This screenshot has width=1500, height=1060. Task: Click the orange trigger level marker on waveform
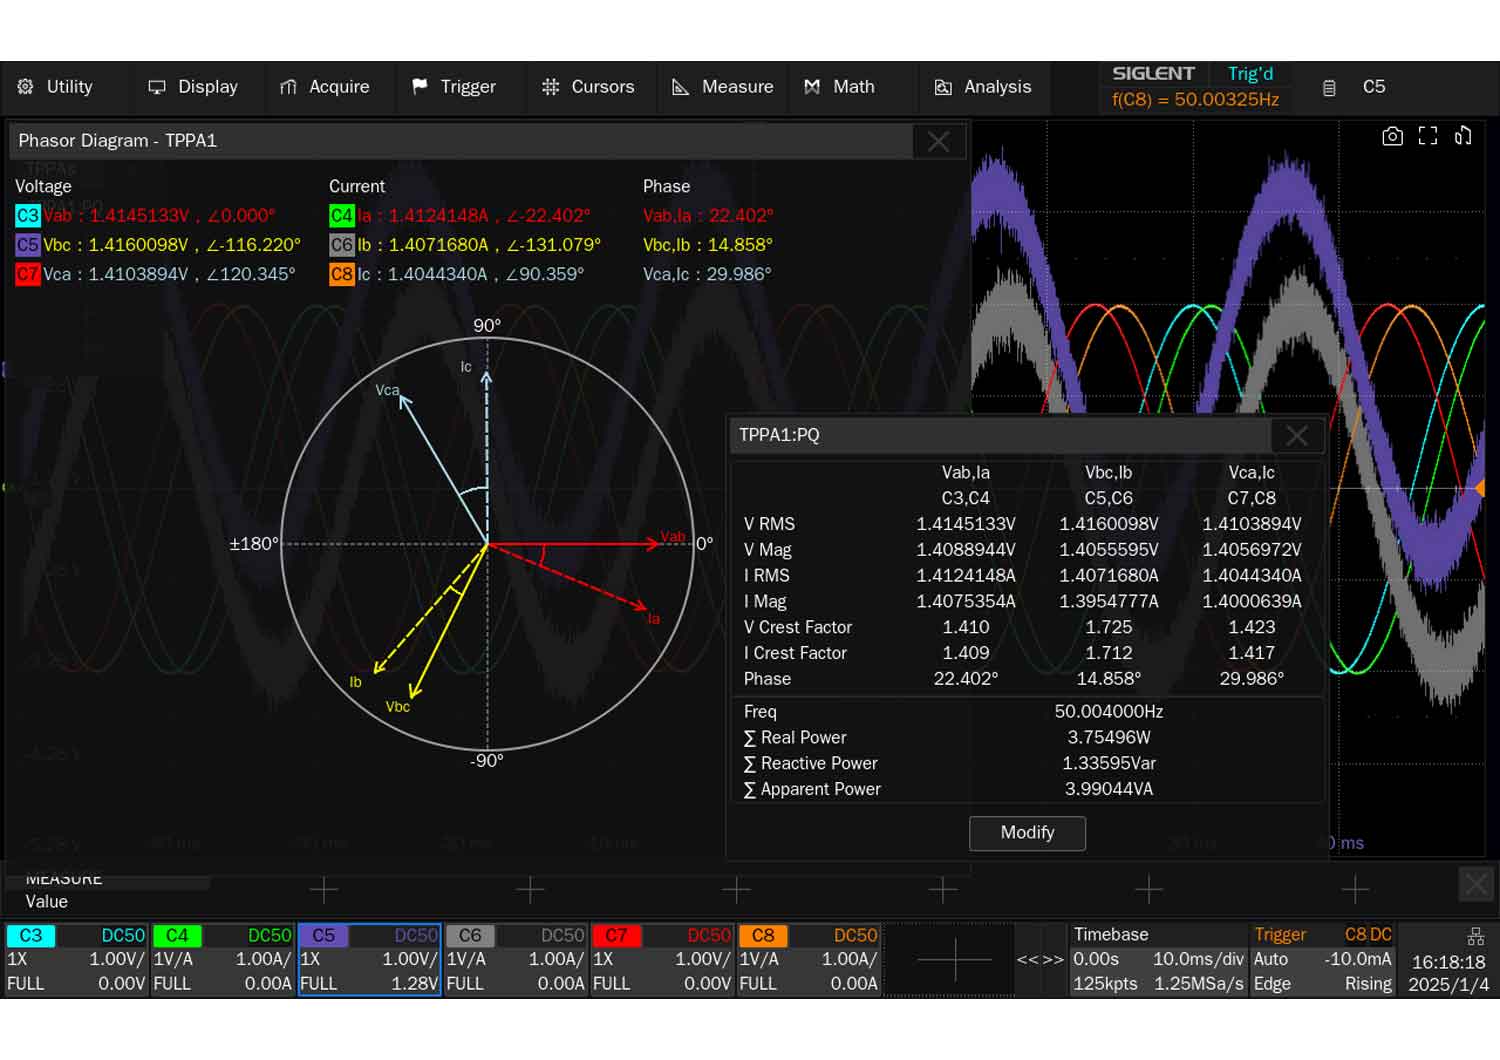pyautogui.click(x=1479, y=488)
